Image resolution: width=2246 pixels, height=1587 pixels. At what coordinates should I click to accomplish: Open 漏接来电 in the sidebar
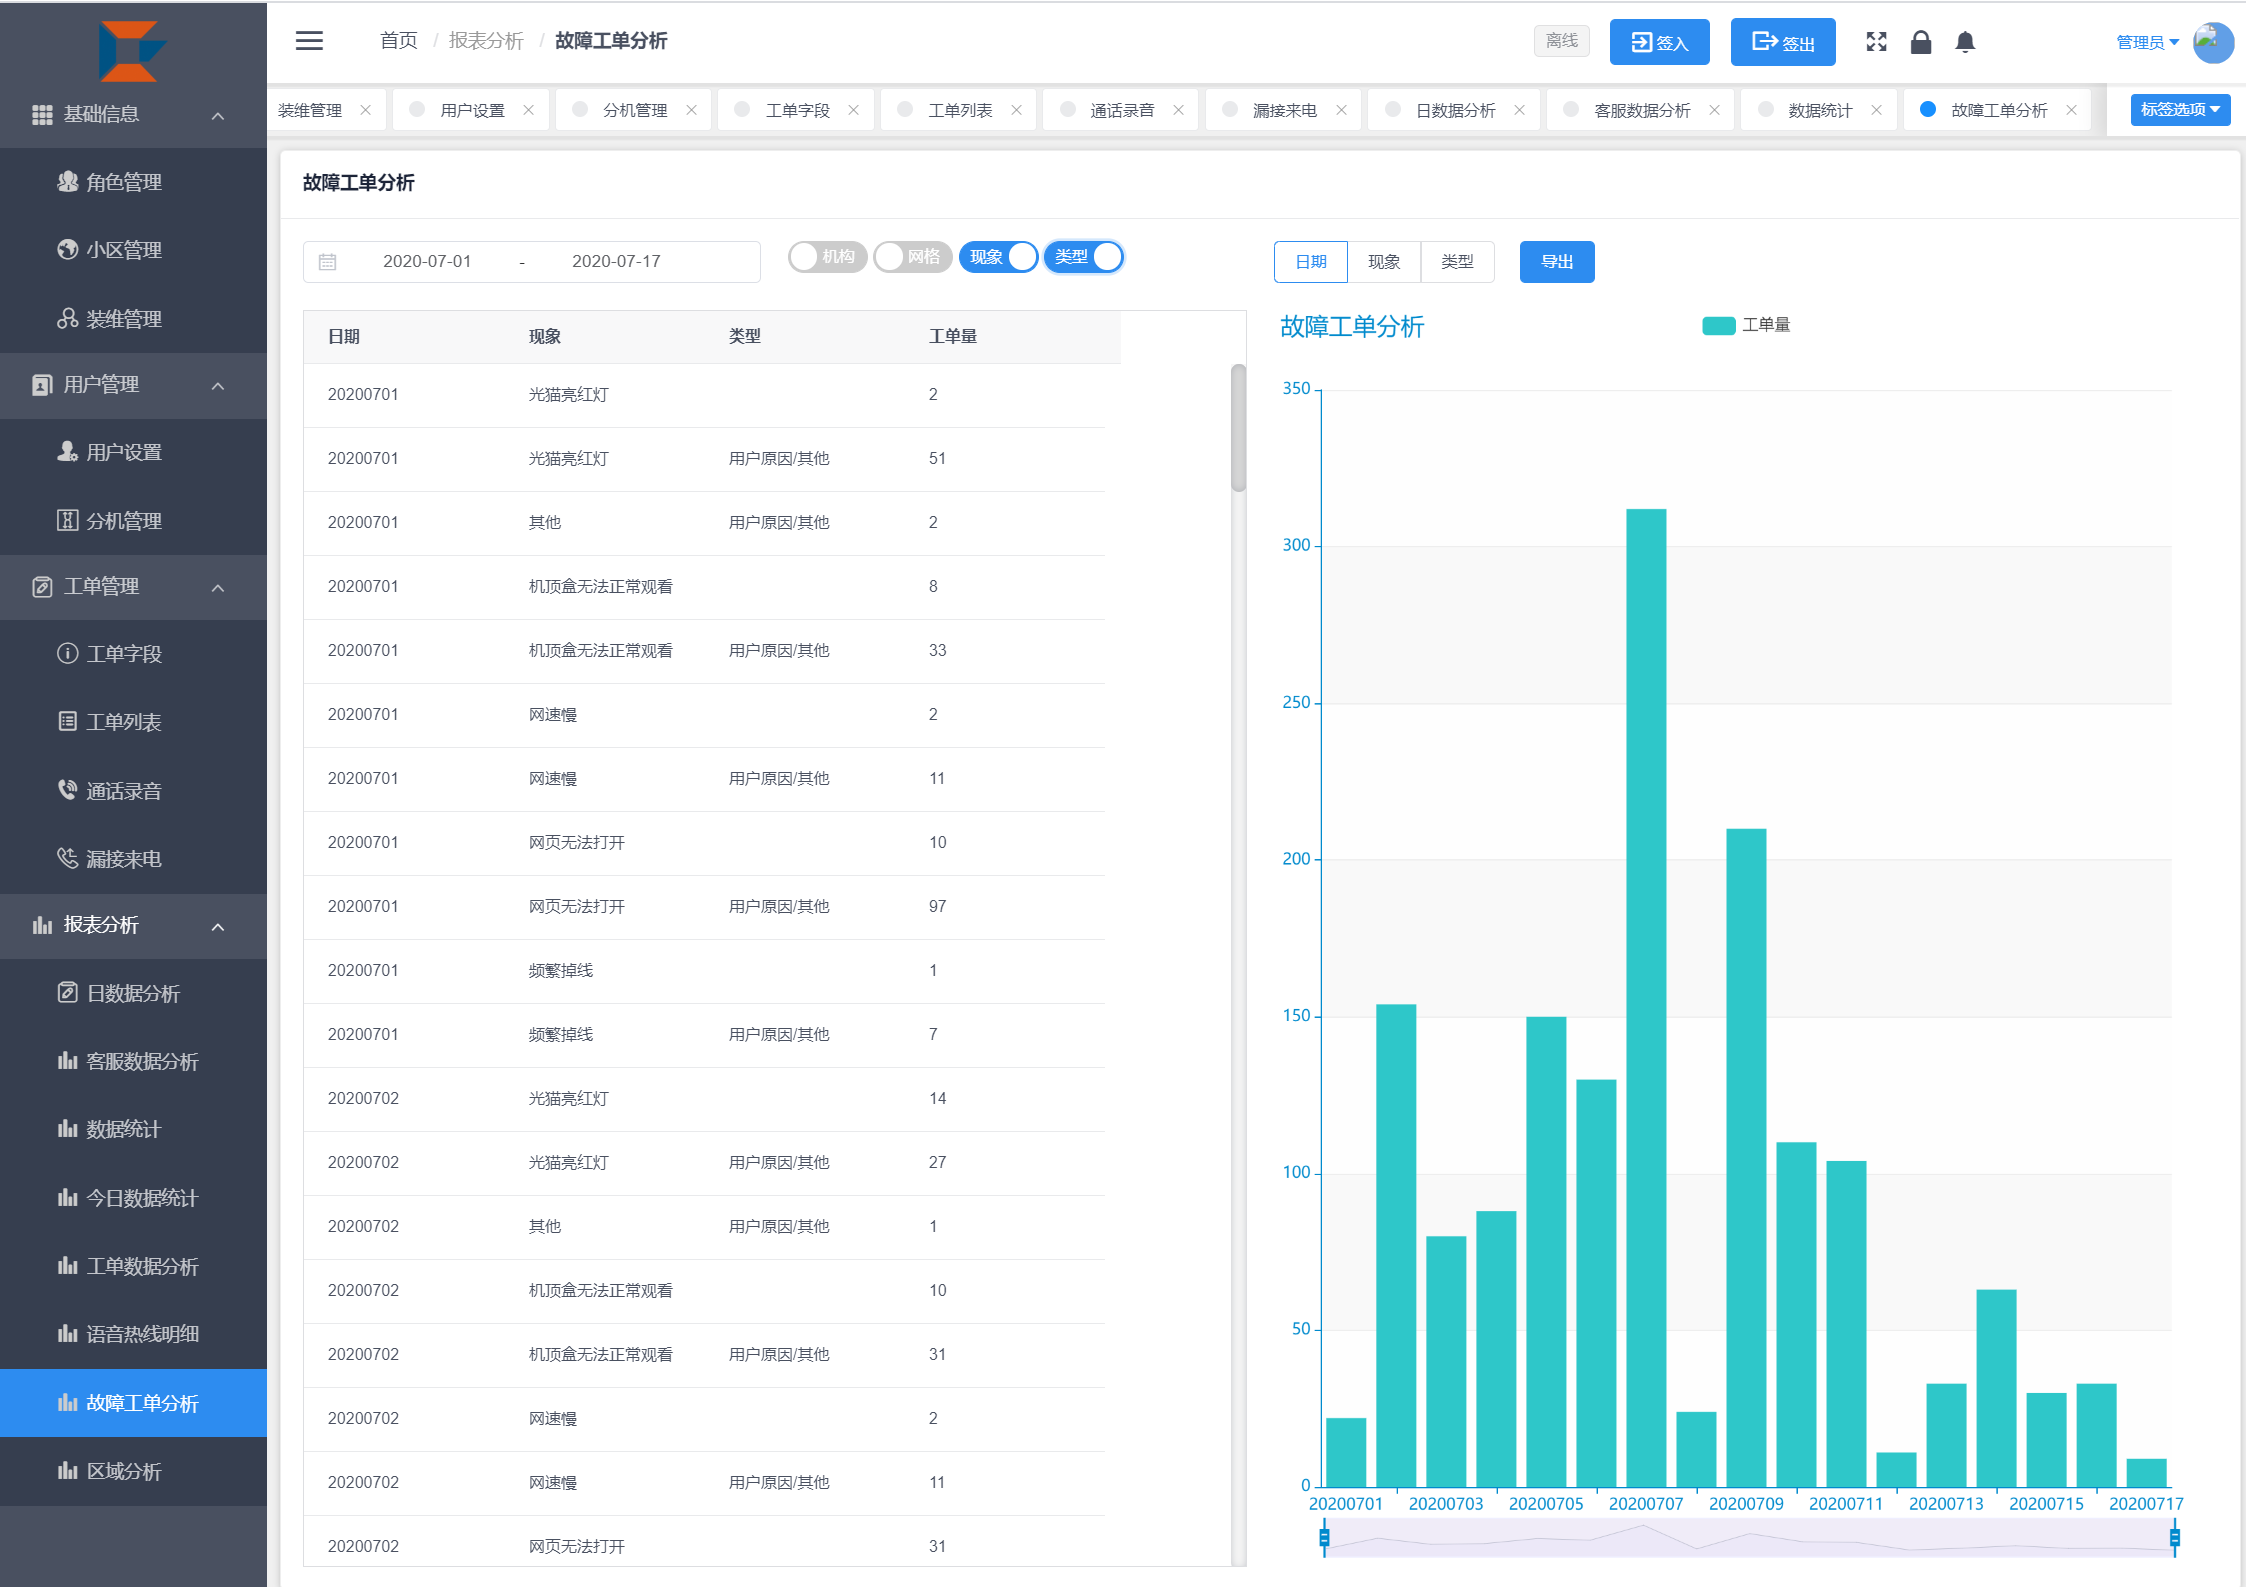click(123, 859)
